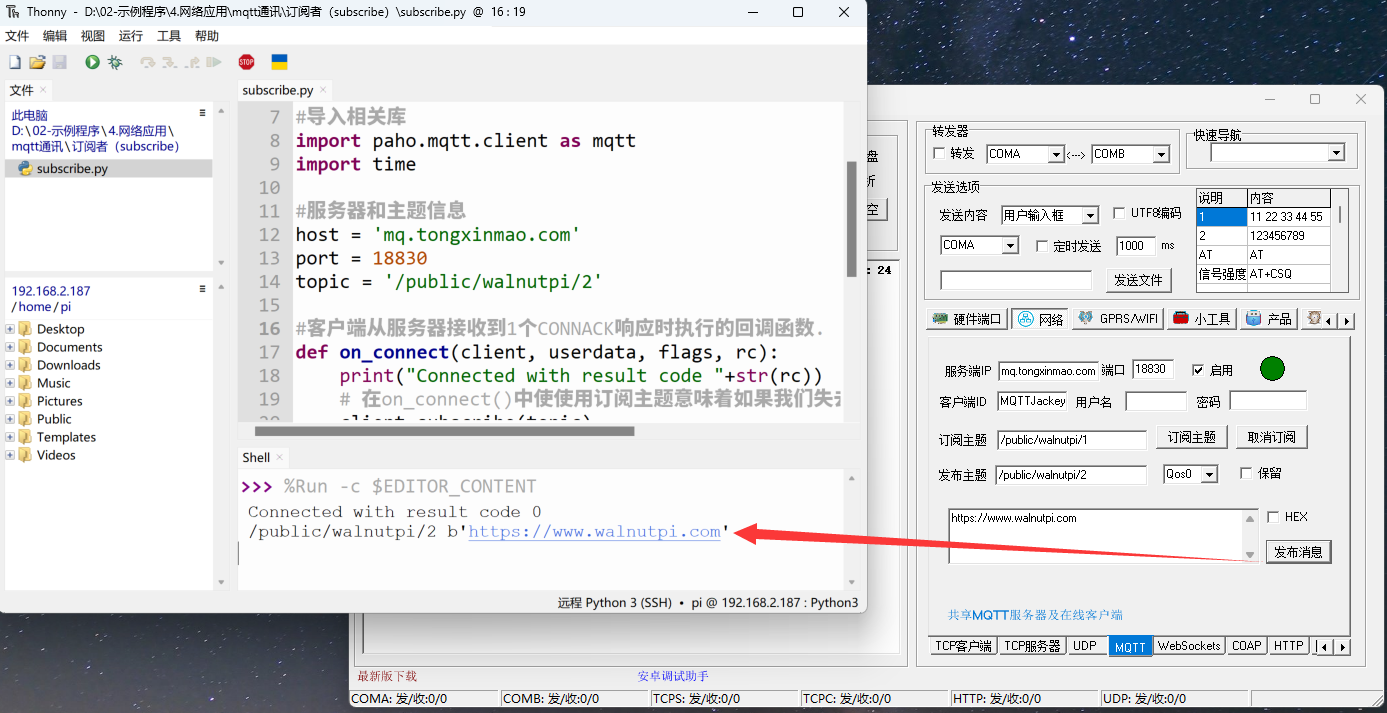Open the GPRS/WIFI tab
Viewport: 1387px width, 713px height.
(1118, 319)
